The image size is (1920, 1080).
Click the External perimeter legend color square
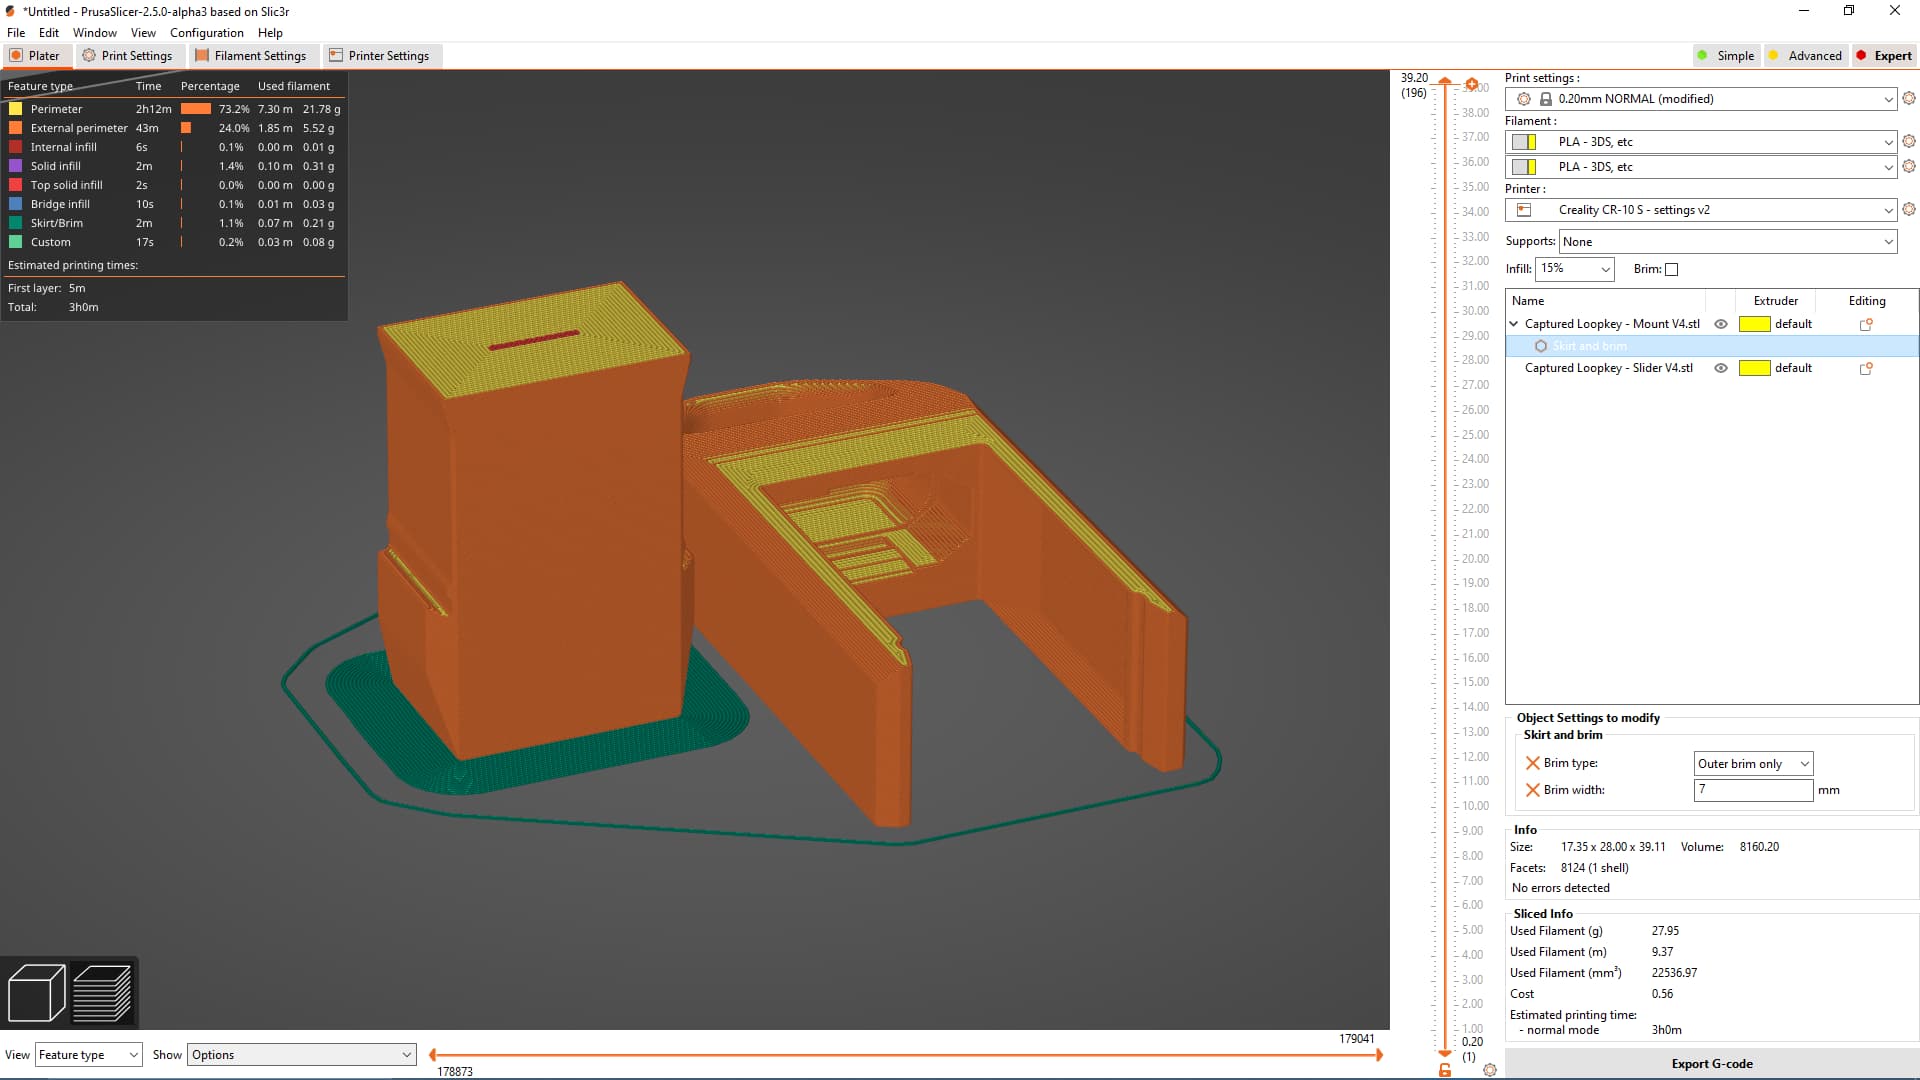tap(16, 128)
